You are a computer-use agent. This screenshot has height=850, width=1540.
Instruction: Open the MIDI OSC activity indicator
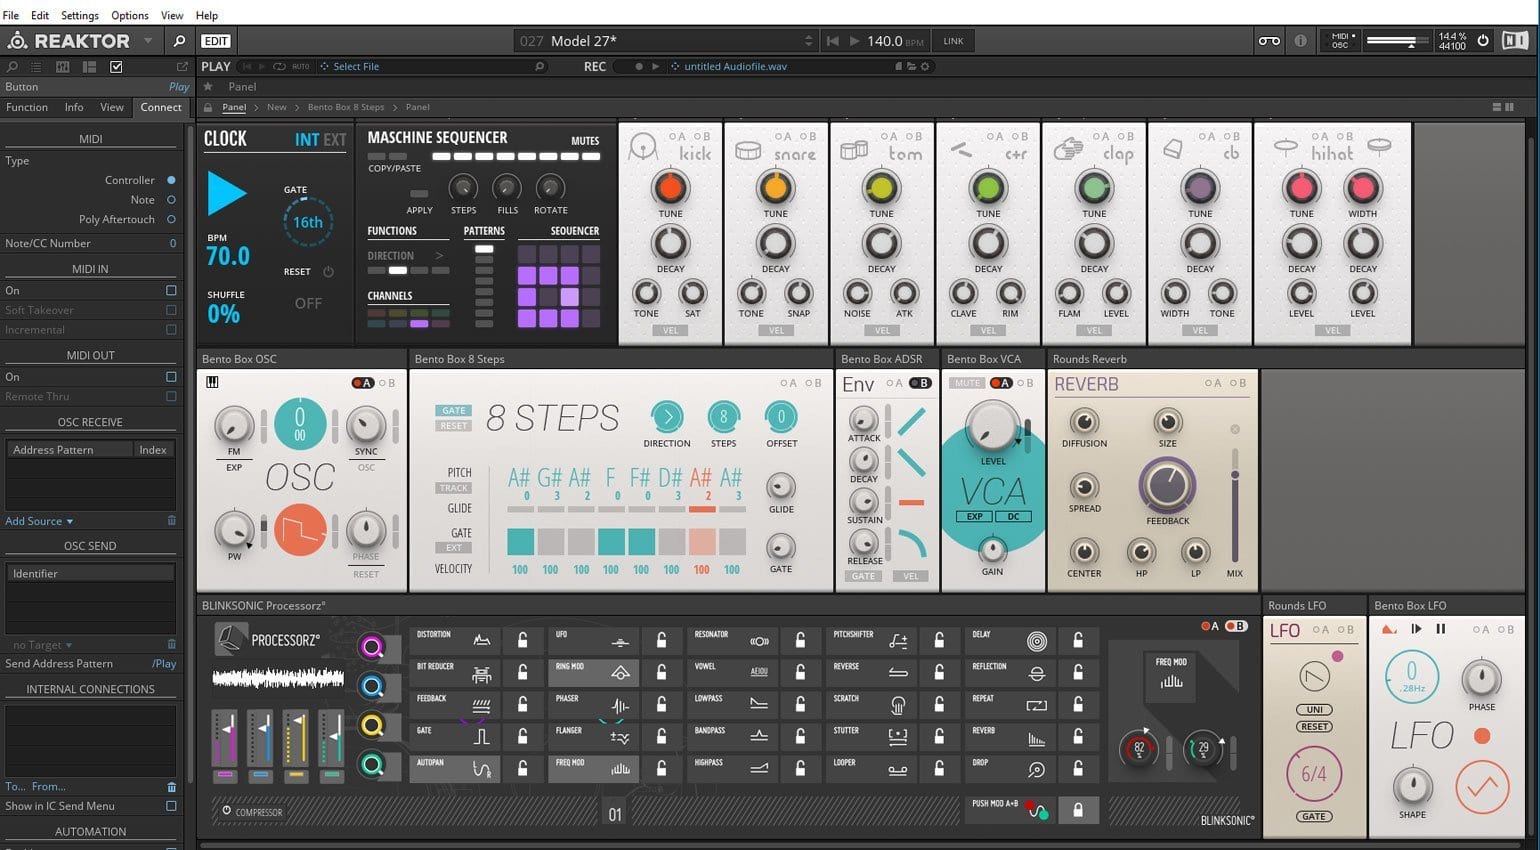[x=1339, y=41]
